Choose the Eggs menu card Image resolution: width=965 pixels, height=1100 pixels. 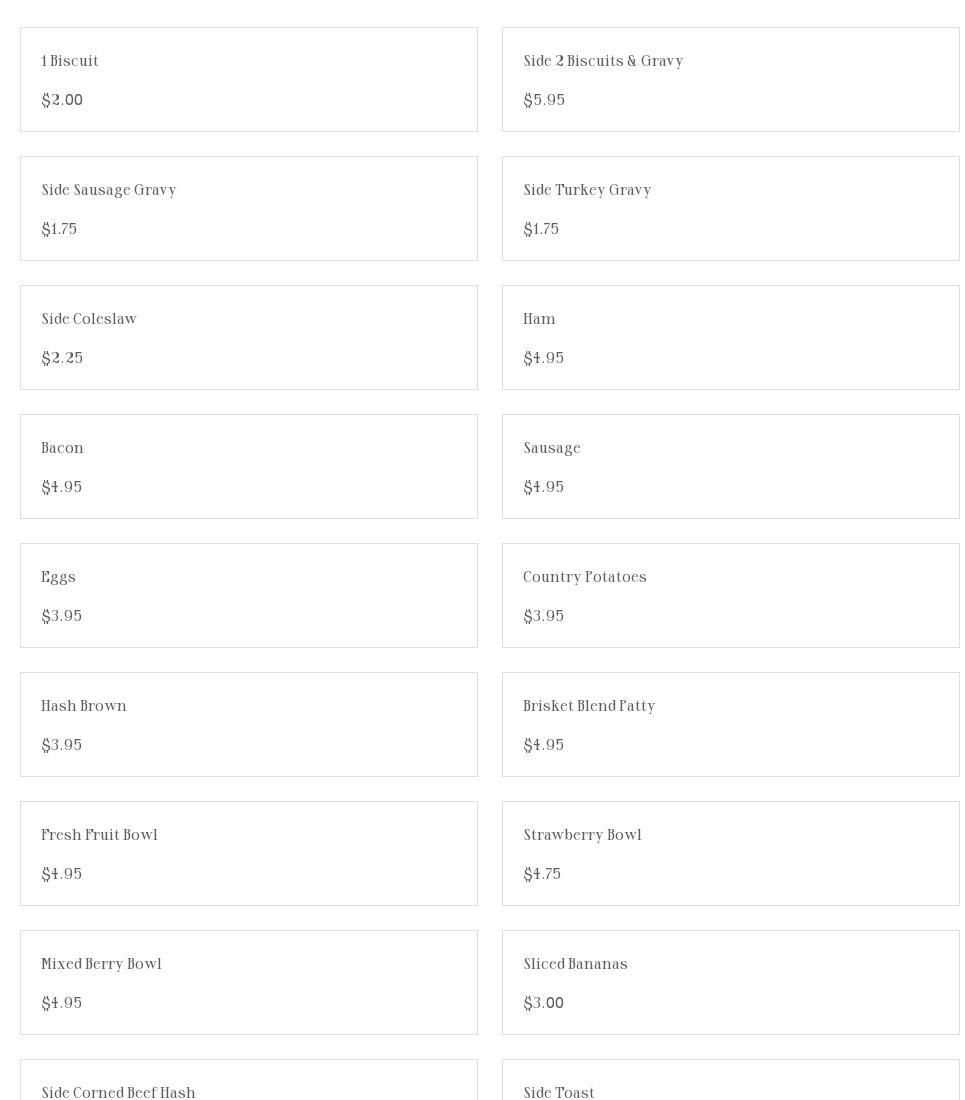(x=248, y=596)
